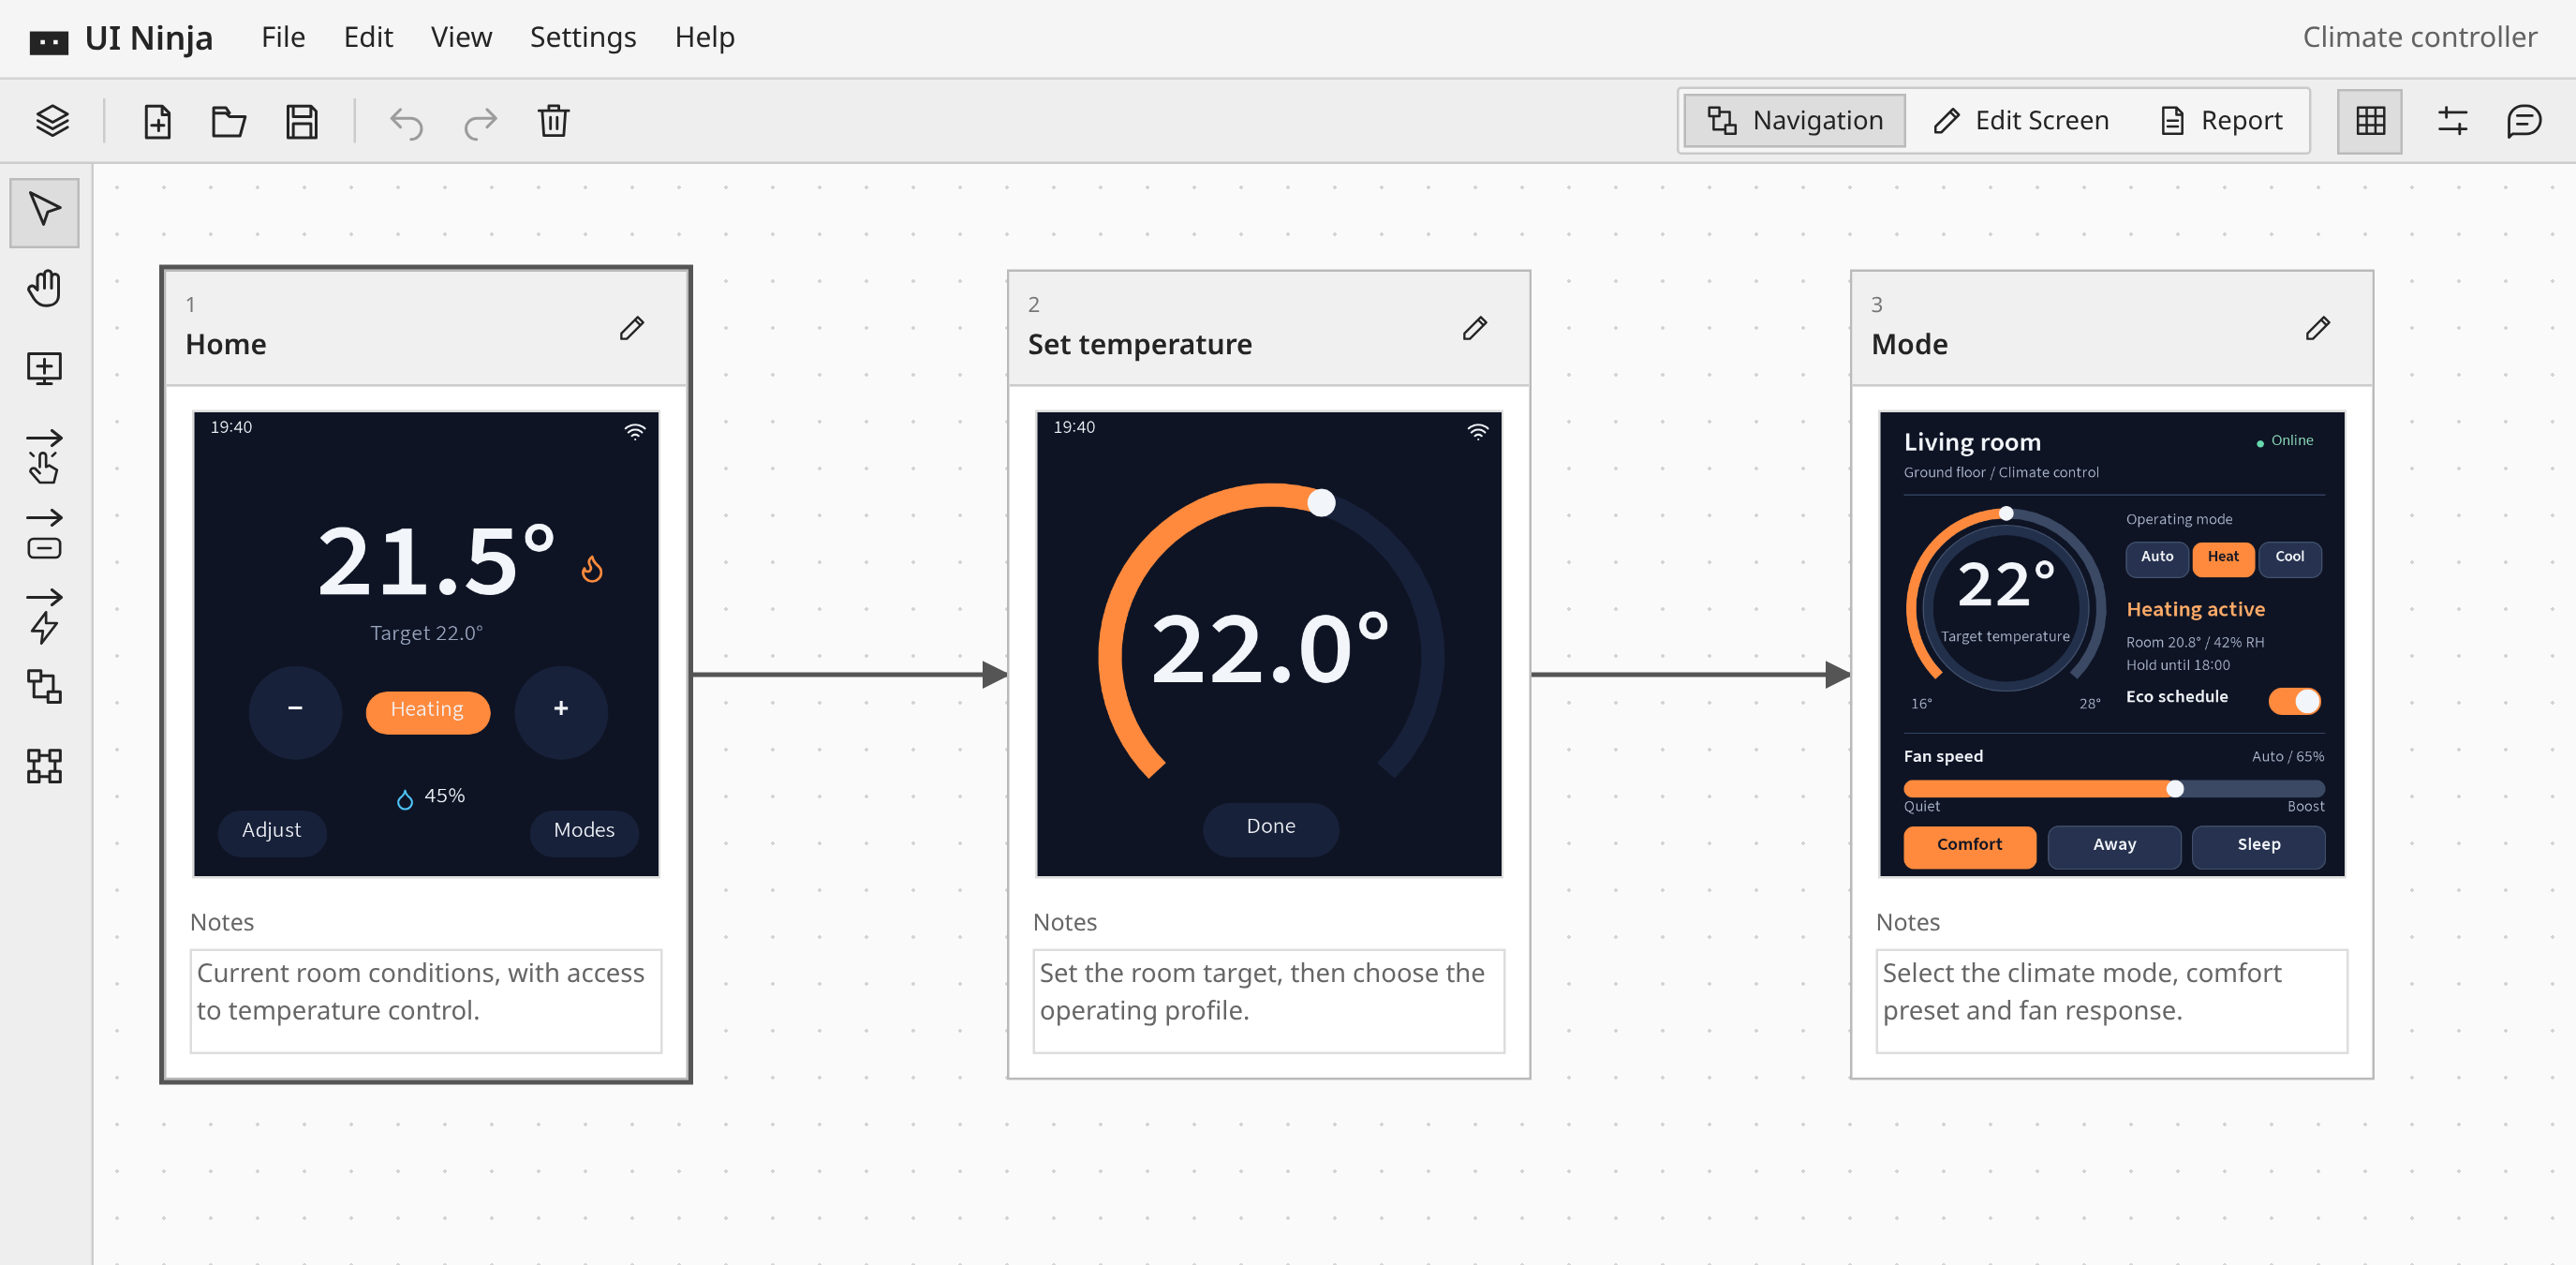Redo the last undone action

pos(480,122)
